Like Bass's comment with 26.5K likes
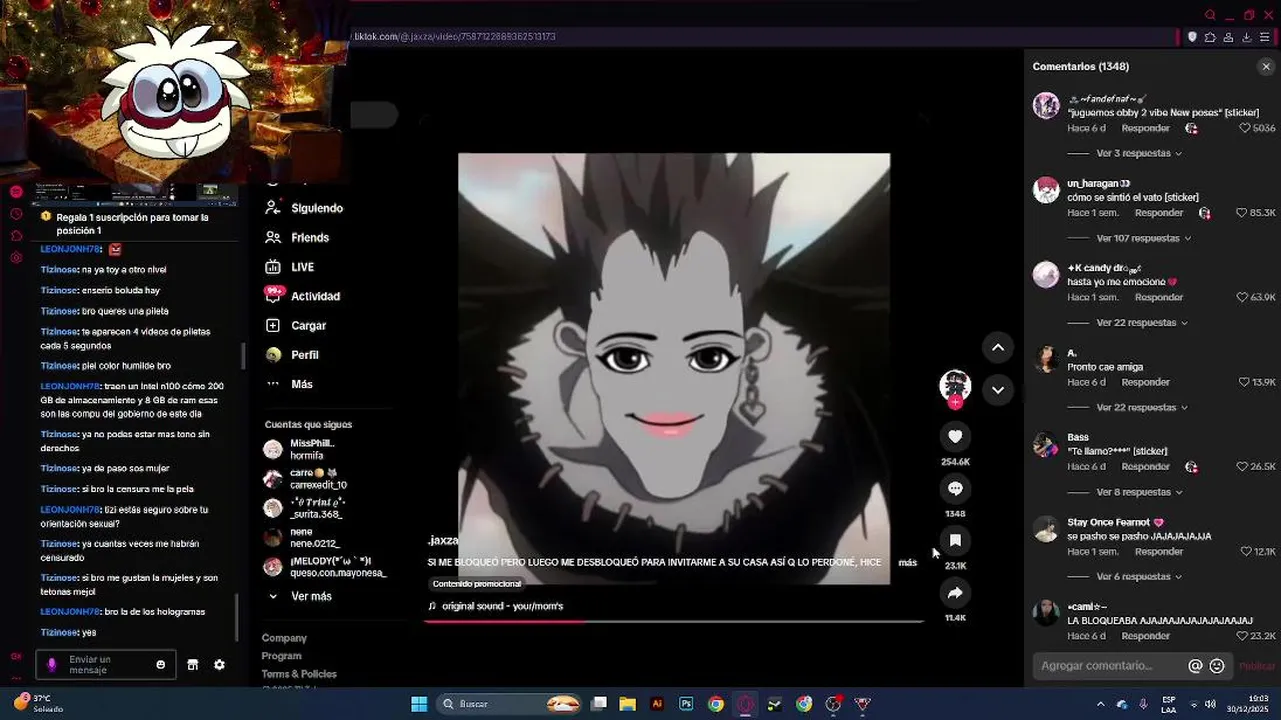The image size is (1281, 720). (1243, 467)
